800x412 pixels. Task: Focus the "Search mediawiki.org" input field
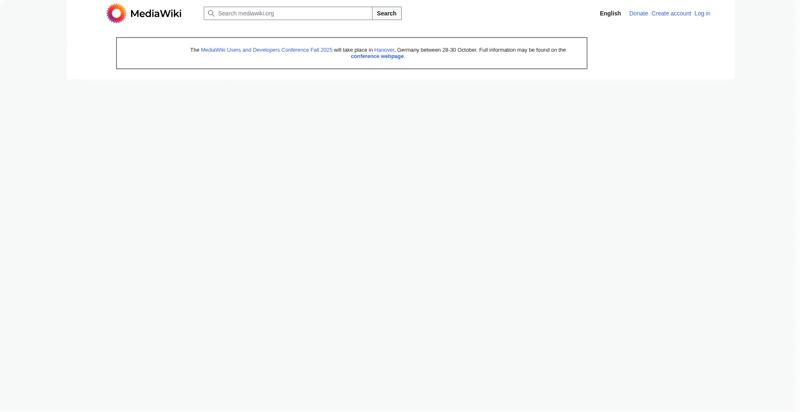pos(292,13)
